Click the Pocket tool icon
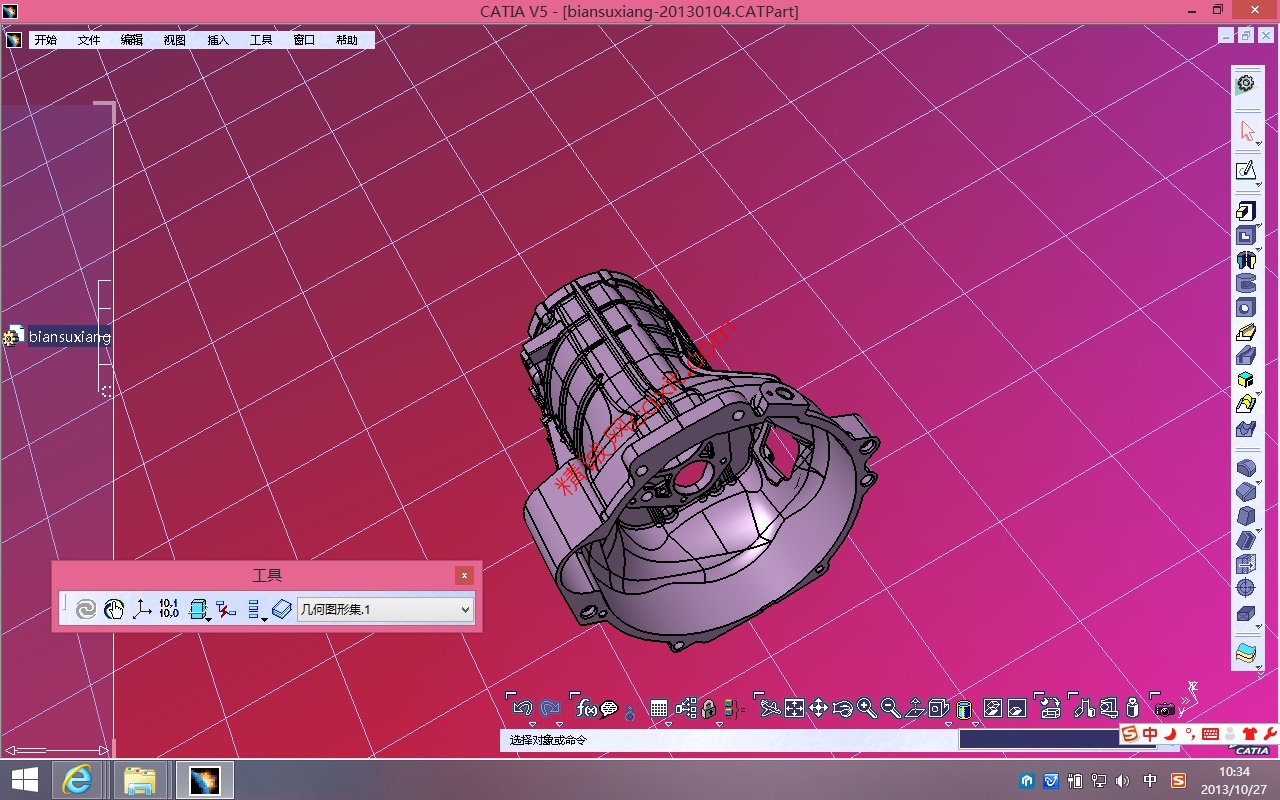 pos(1246,236)
